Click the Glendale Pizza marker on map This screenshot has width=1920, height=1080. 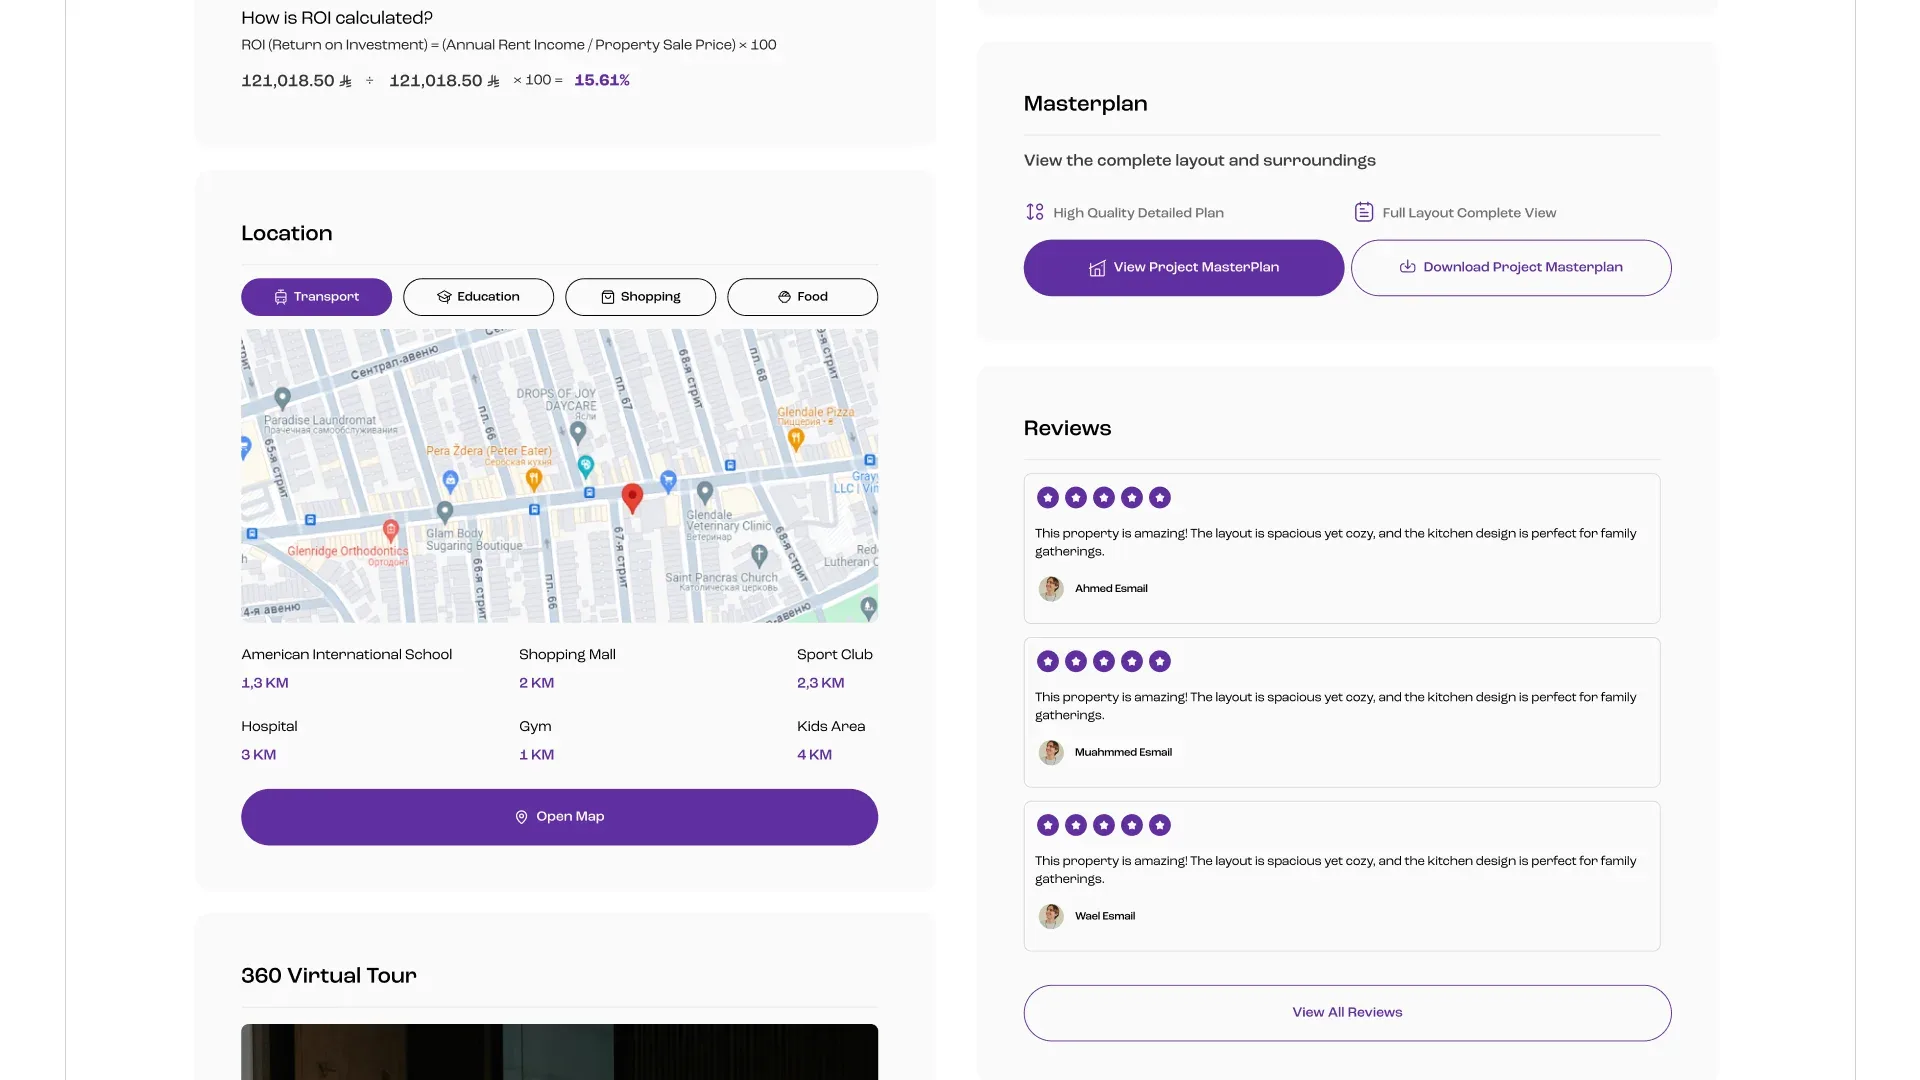[796, 440]
